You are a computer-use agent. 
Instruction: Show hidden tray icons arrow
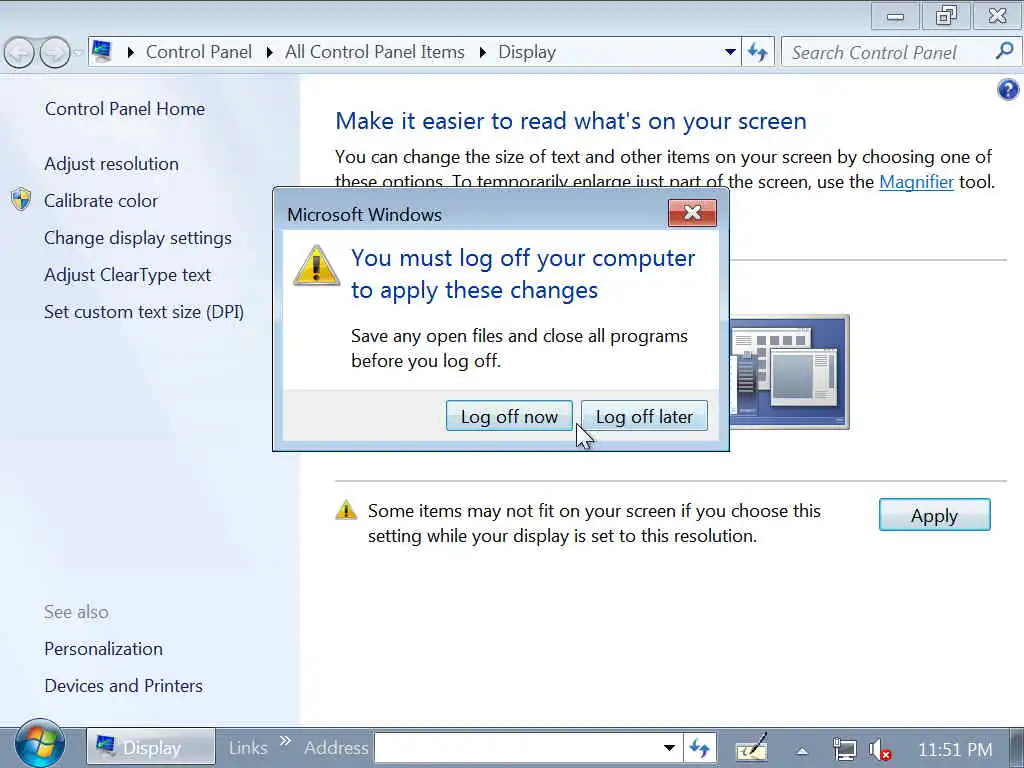point(802,750)
